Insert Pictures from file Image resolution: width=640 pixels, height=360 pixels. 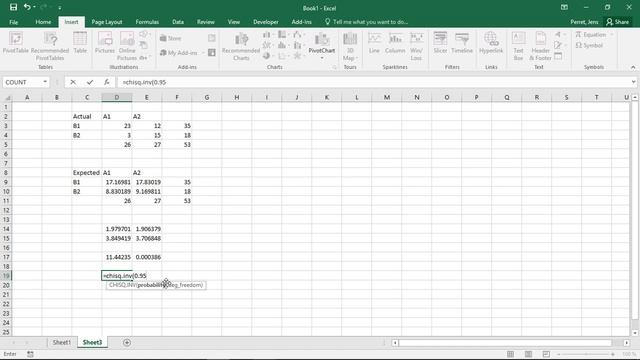pos(105,43)
